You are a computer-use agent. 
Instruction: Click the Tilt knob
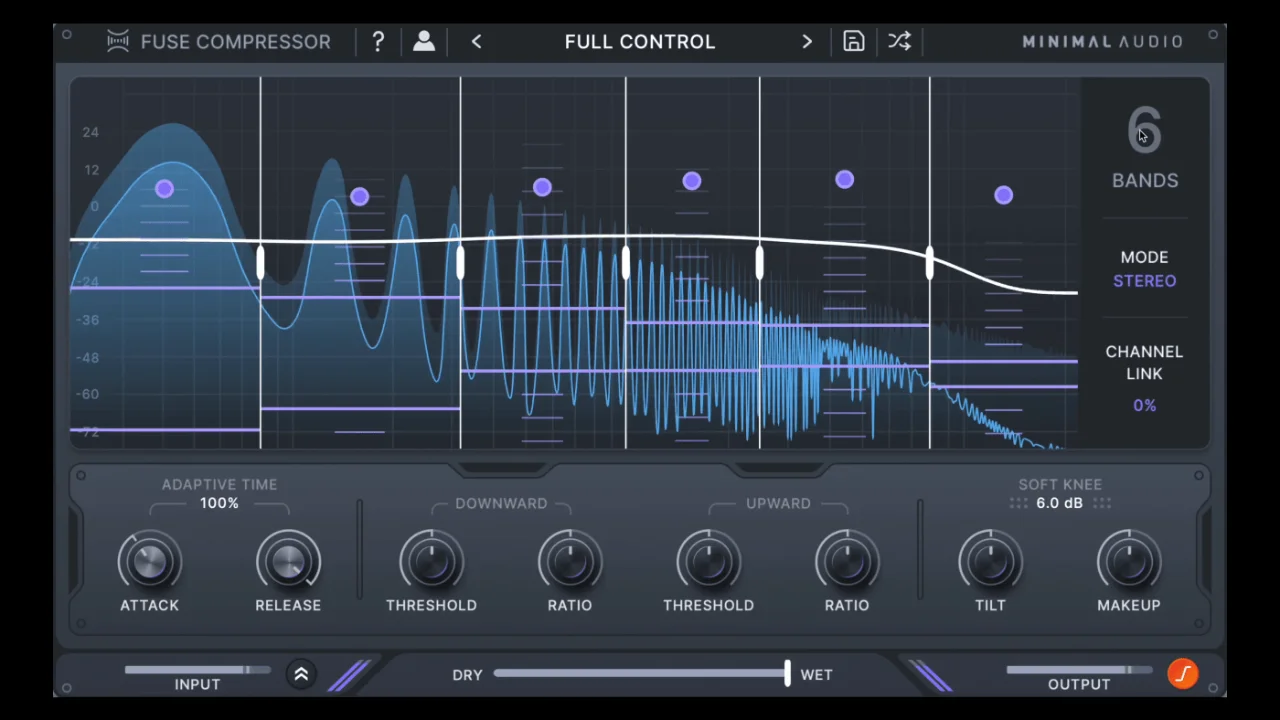tap(990, 561)
